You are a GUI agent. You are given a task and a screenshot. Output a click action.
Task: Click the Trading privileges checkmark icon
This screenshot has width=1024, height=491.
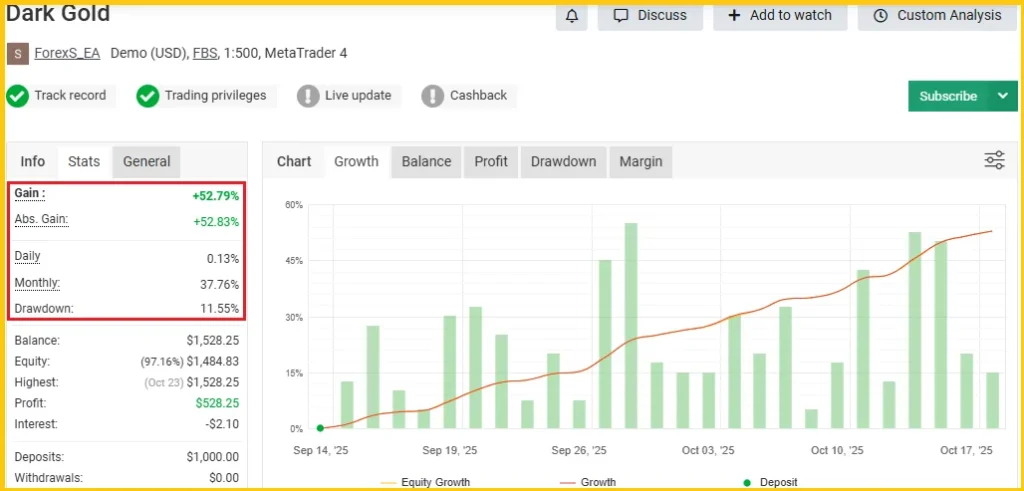(x=148, y=96)
